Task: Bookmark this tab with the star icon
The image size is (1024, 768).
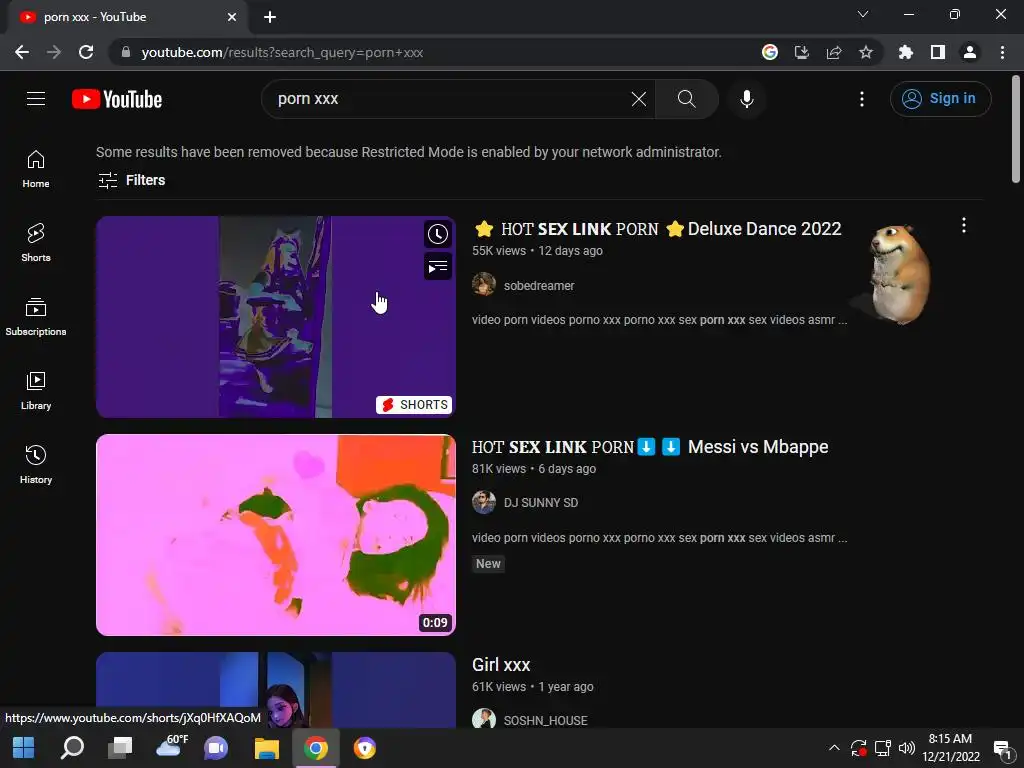Action: click(866, 52)
